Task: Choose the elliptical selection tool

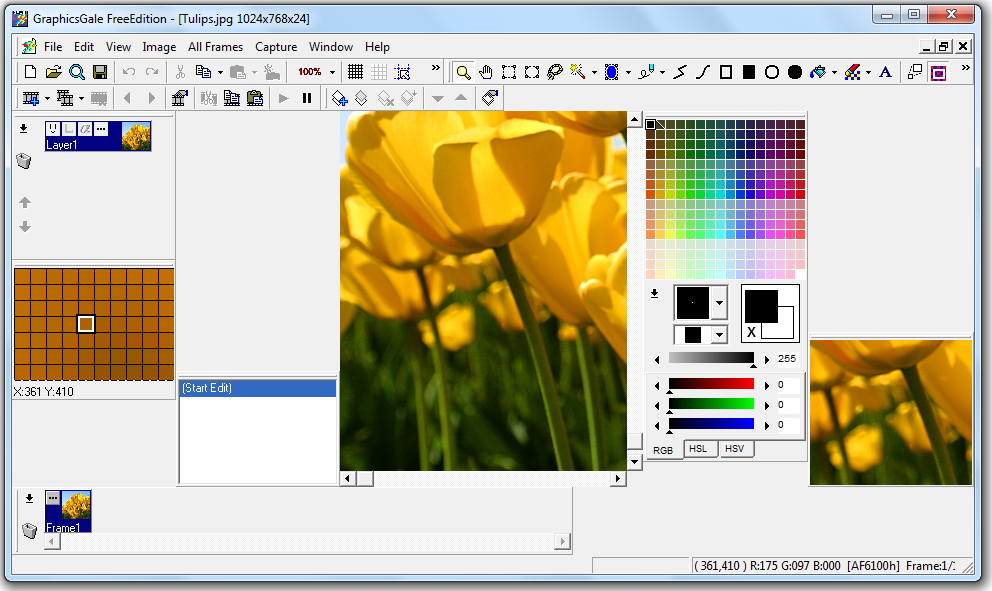Action: coord(532,72)
